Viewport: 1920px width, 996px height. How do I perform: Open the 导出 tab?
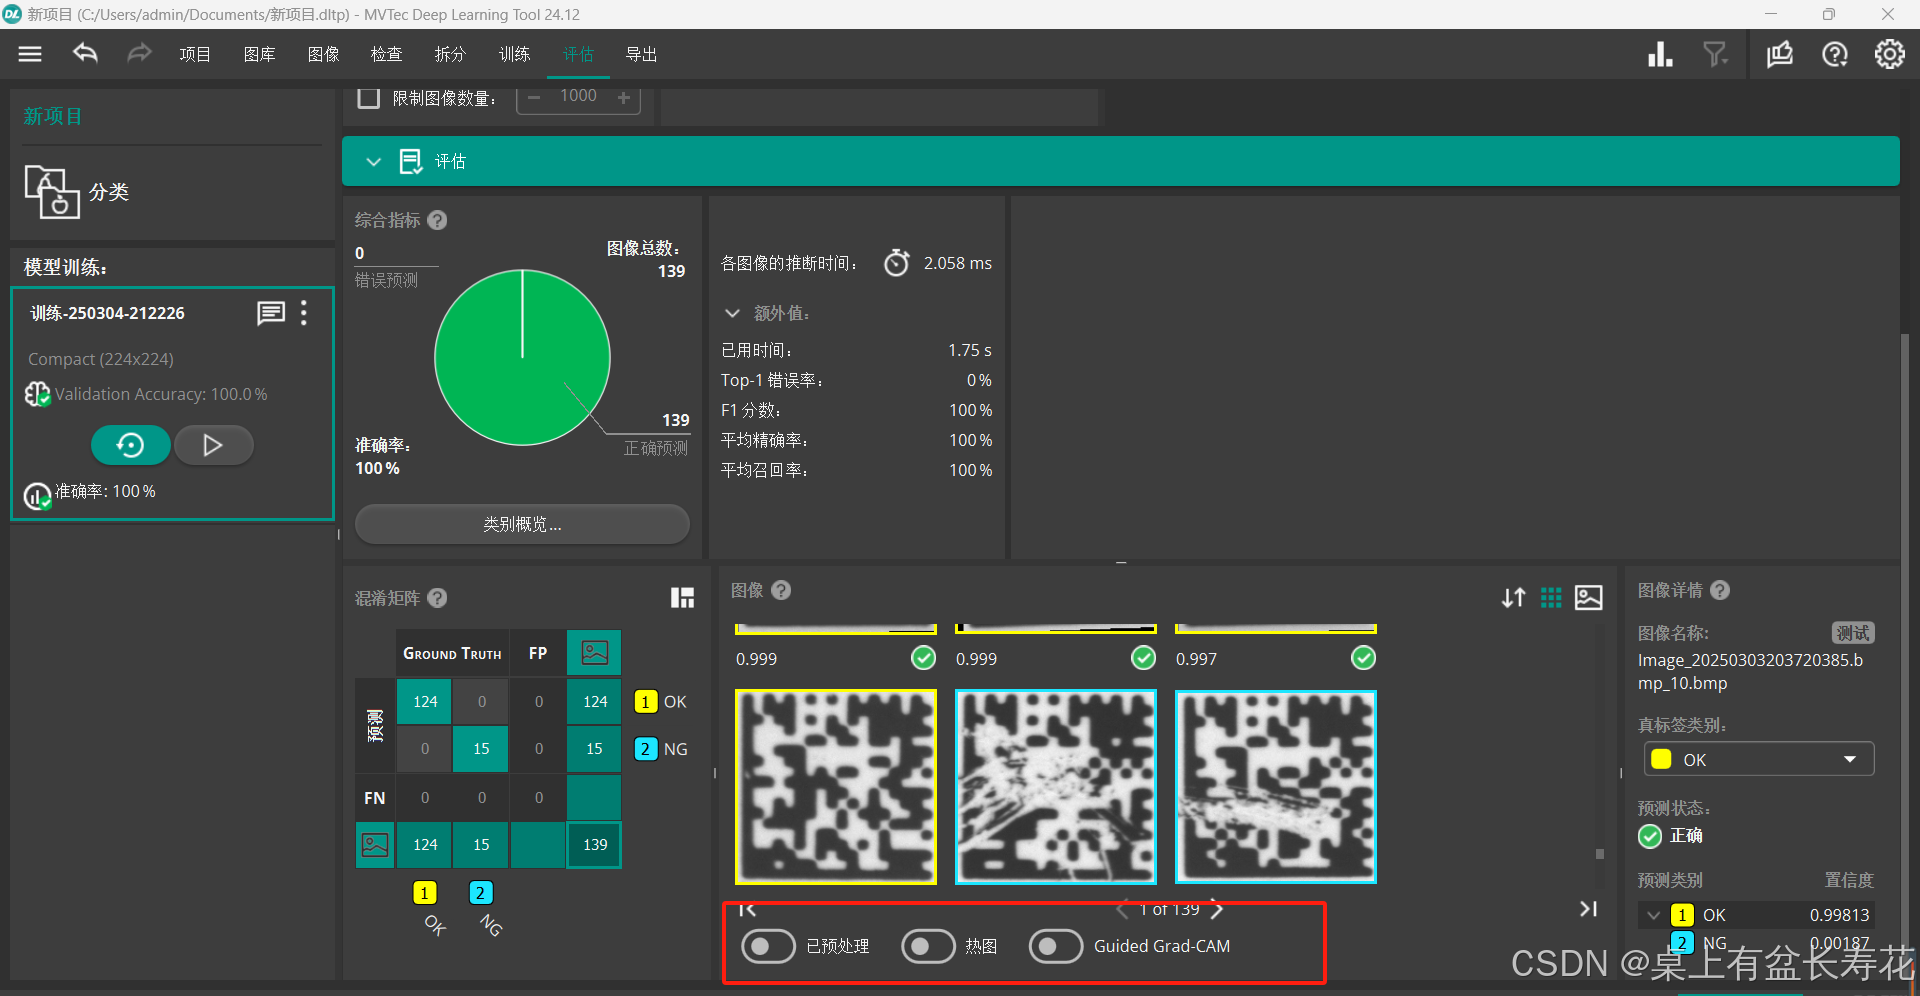(x=641, y=54)
